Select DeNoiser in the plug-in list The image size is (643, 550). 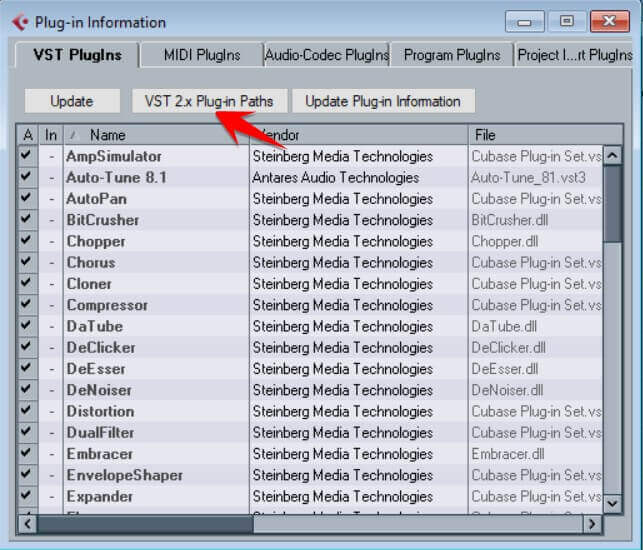[99, 390]
